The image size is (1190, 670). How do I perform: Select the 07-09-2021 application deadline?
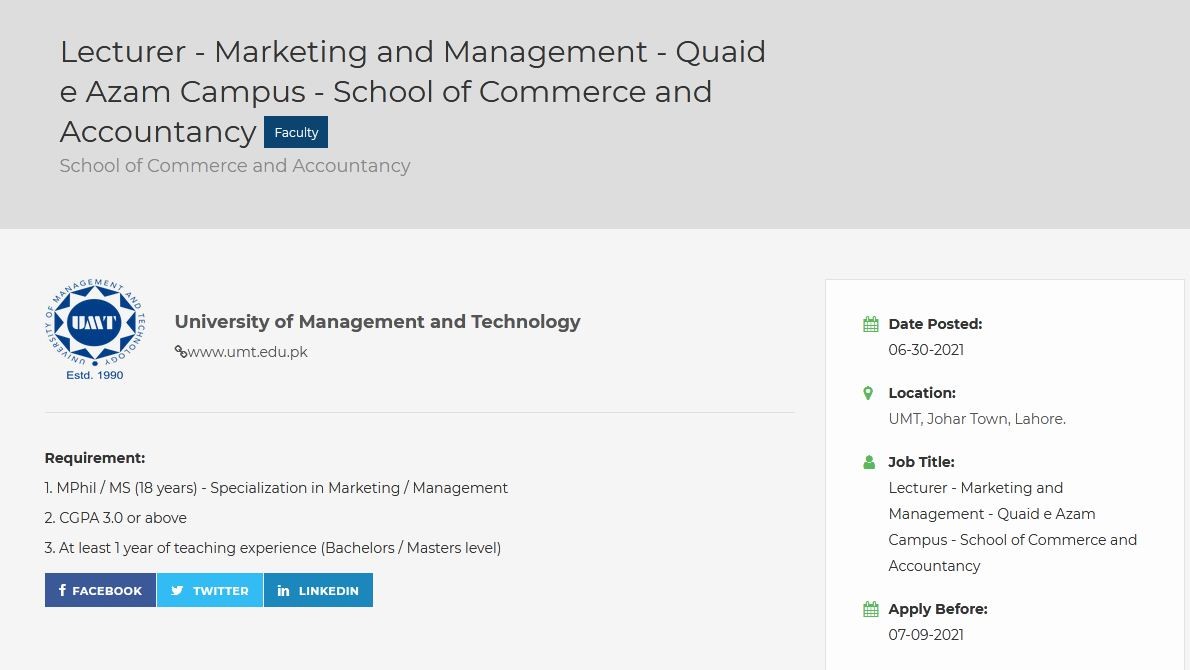[926, 635]
